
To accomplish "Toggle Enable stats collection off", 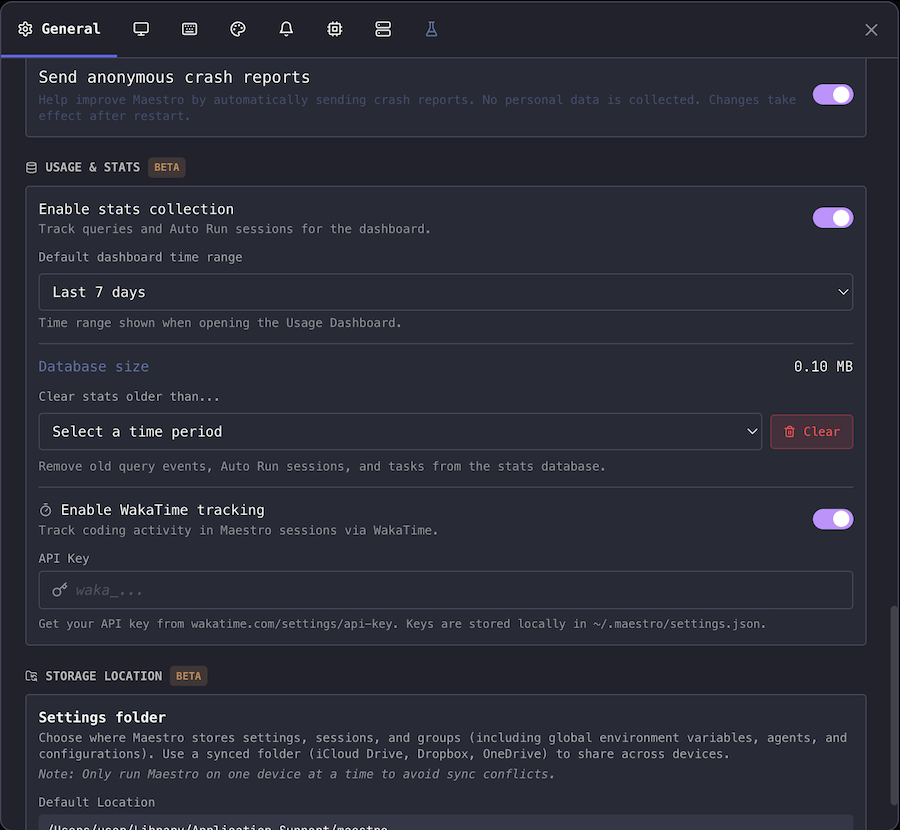I will tap(833, 217).
